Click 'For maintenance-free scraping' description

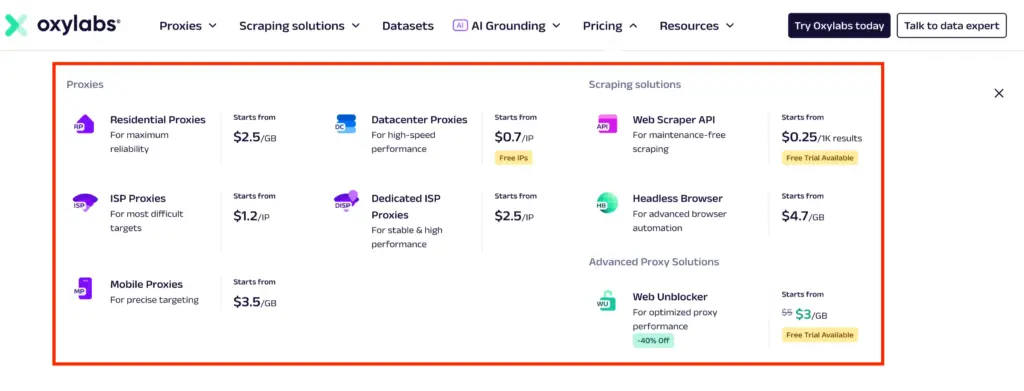(x=679, y=142)
